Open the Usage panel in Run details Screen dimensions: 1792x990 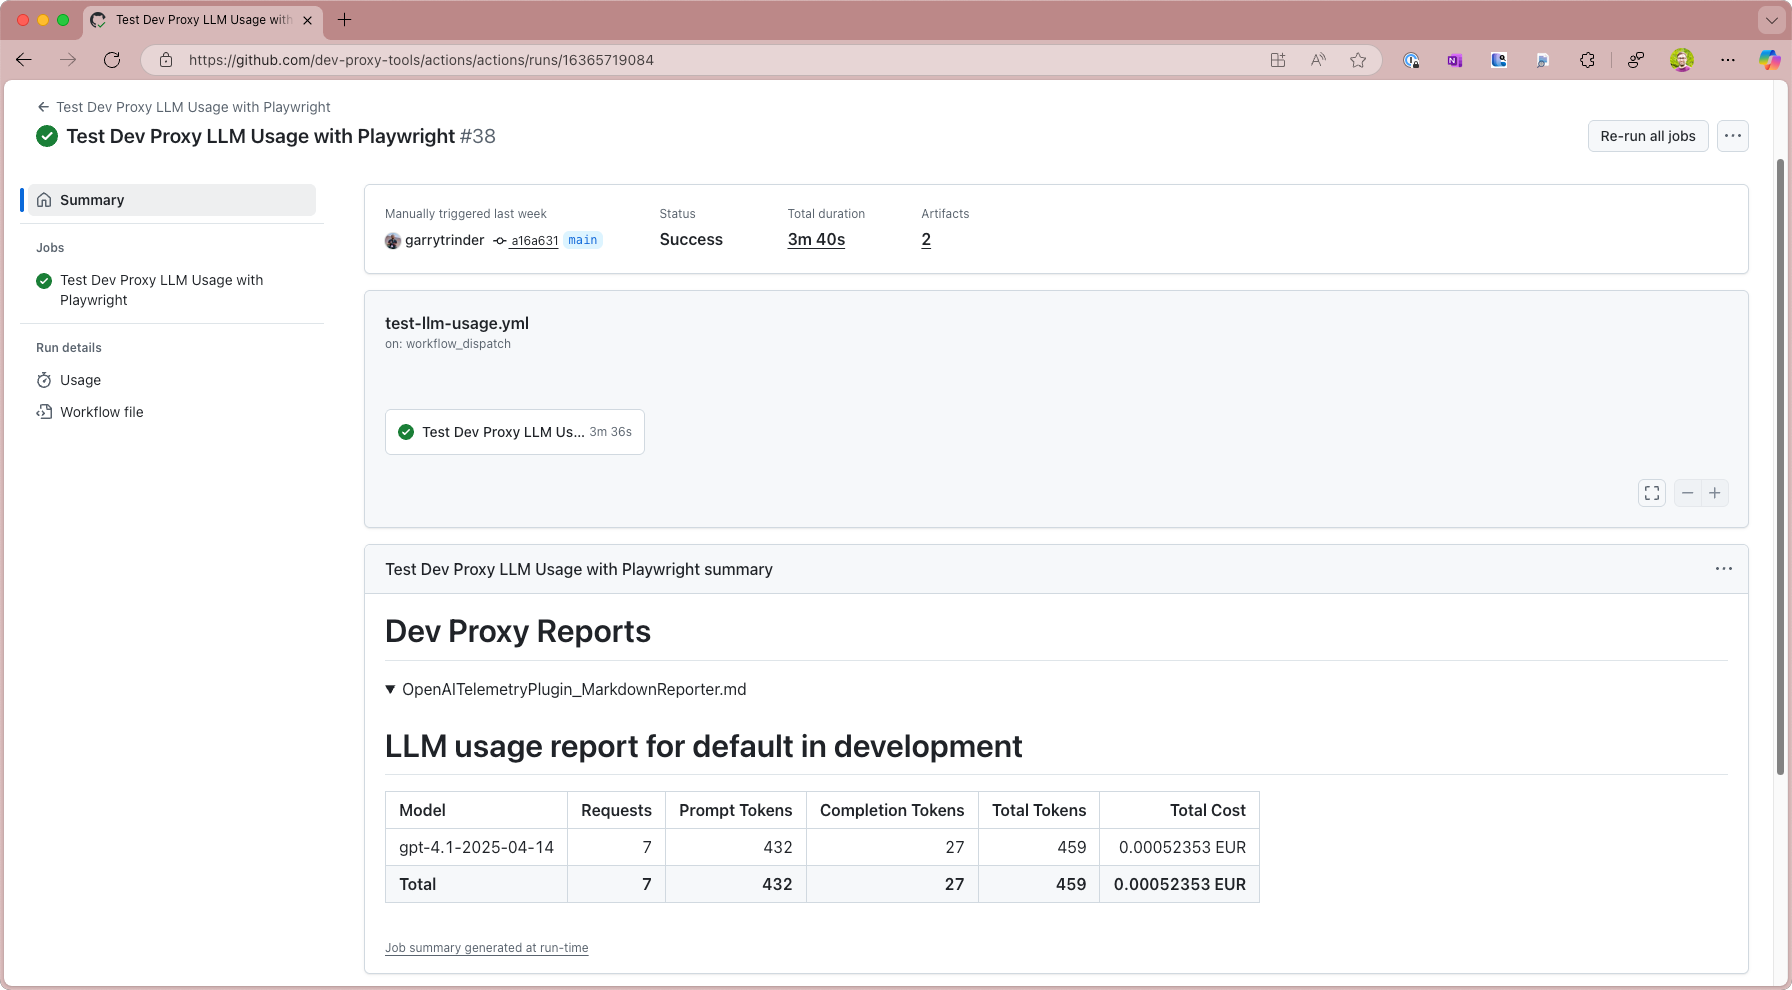pyautogui.click(x=80, y=380)
